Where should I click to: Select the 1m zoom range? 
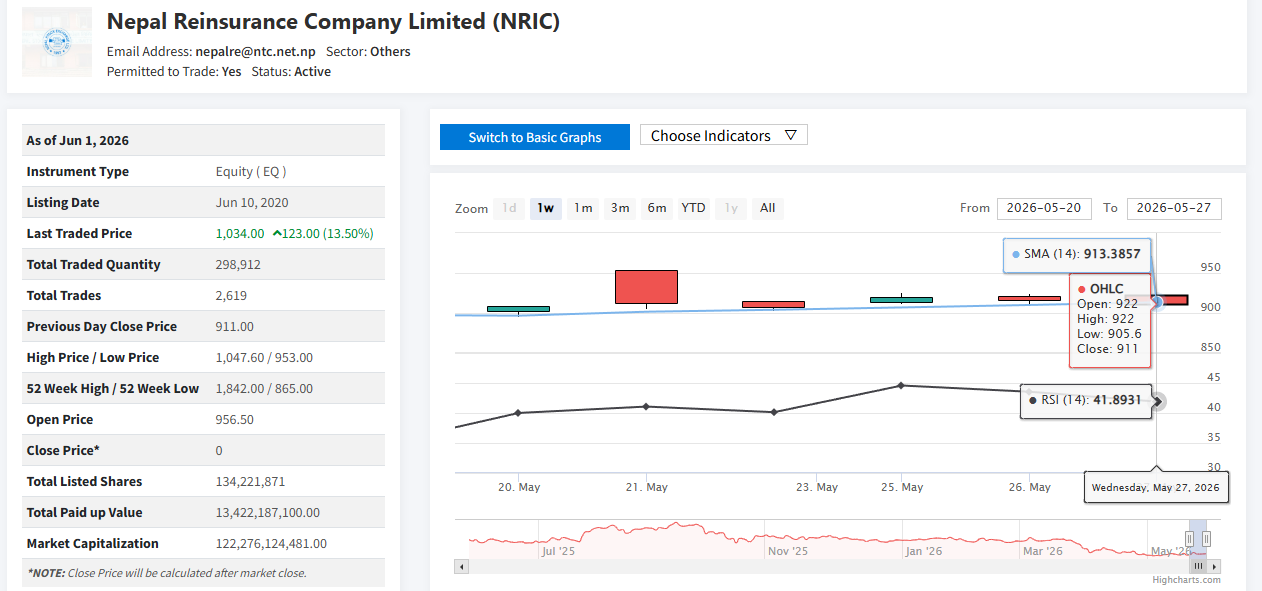tap(583, 208)
